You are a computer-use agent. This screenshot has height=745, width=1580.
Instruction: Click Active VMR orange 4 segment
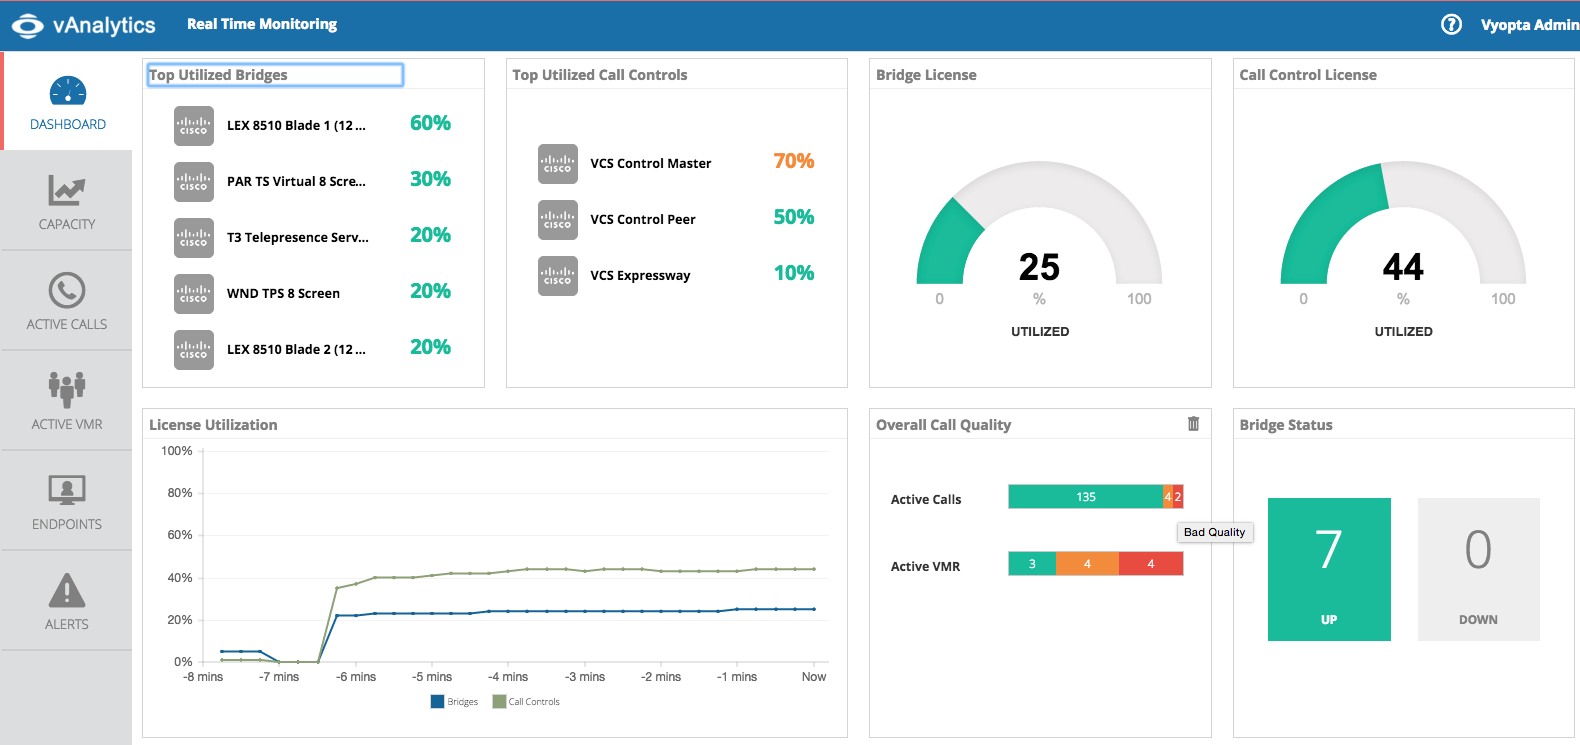(x=1087, y=564)
